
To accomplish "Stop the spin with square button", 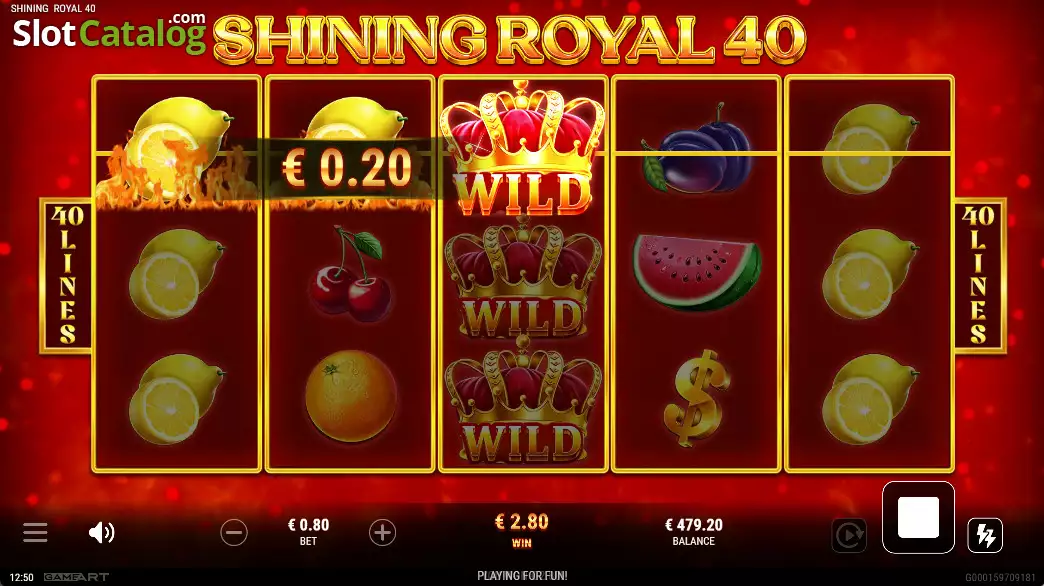I will click(918, 517).
